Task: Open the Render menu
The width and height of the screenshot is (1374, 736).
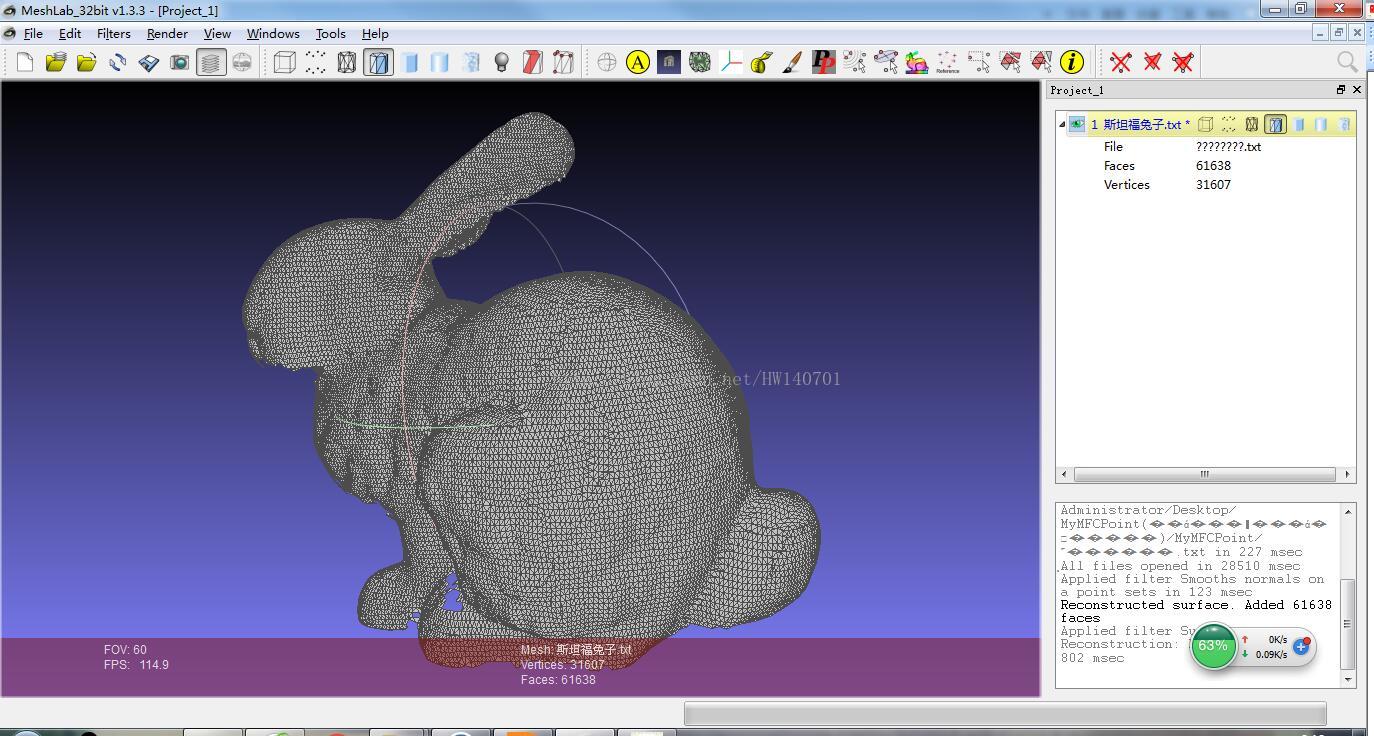Action: (x=167, y=33)
